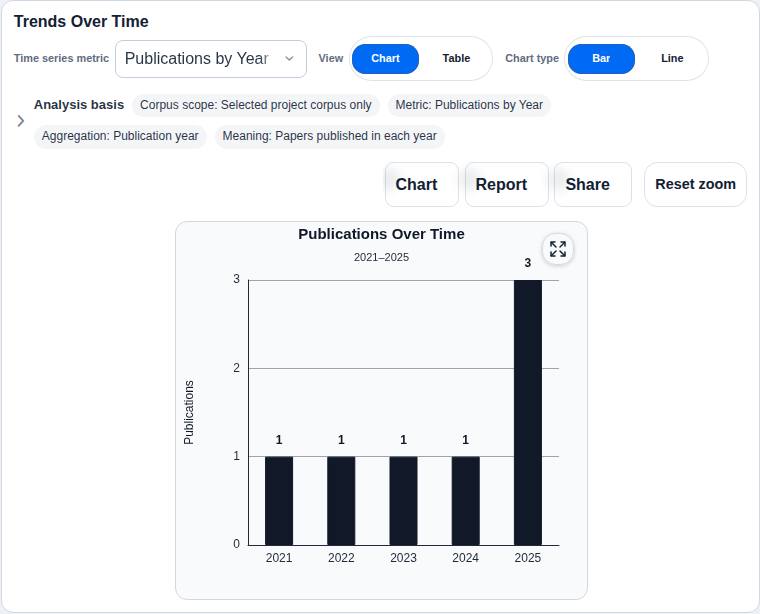Click the Share button
Image resolution: width=760 pixels, height=614 pixels.
593,185
